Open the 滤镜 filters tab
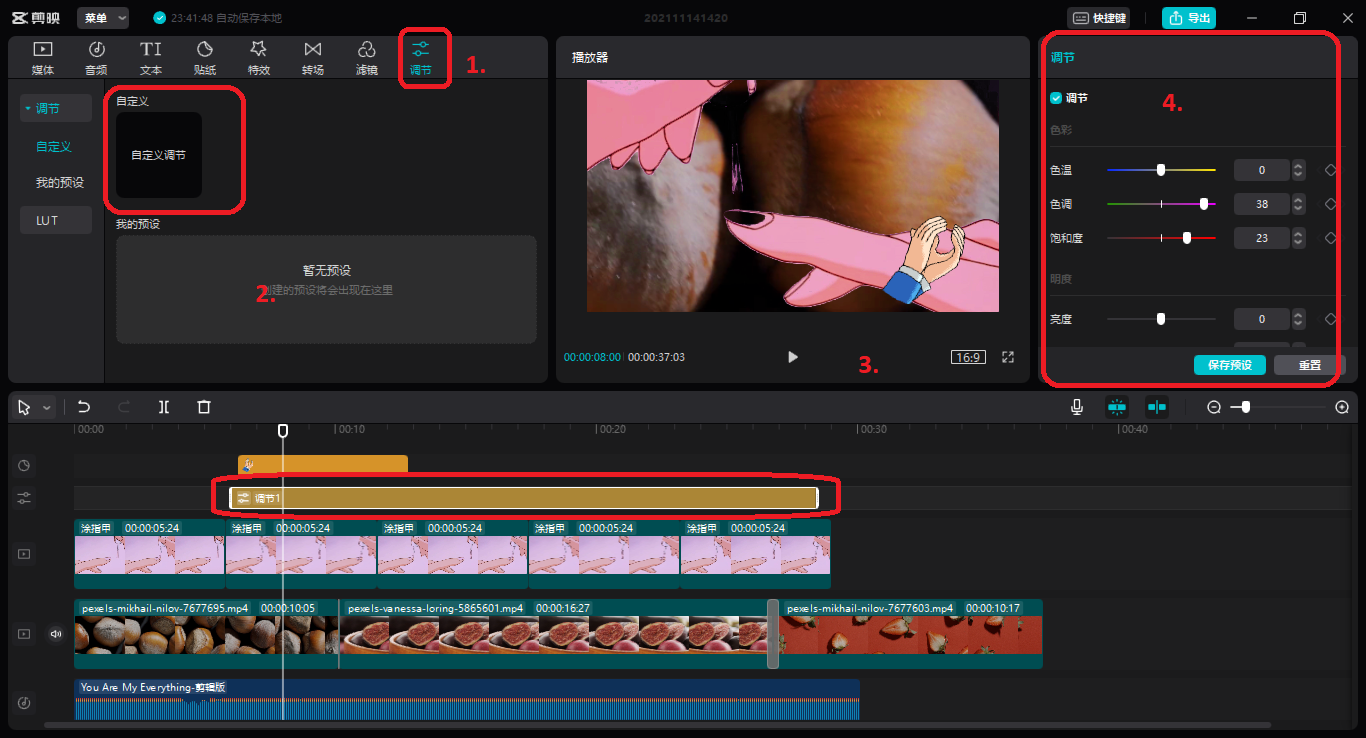The width and height of the screenshot is (1366, 738). point(367,58)
